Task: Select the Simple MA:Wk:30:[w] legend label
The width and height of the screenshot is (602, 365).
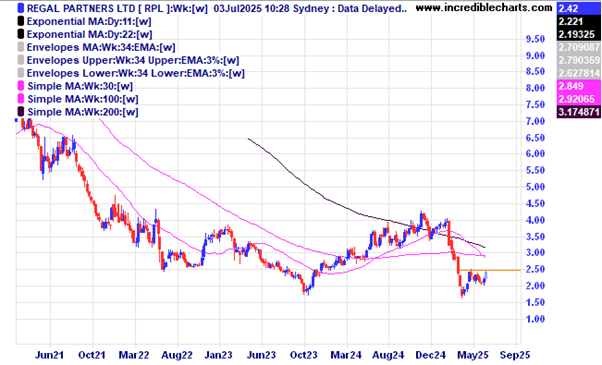Action: [x=80, y=86]
